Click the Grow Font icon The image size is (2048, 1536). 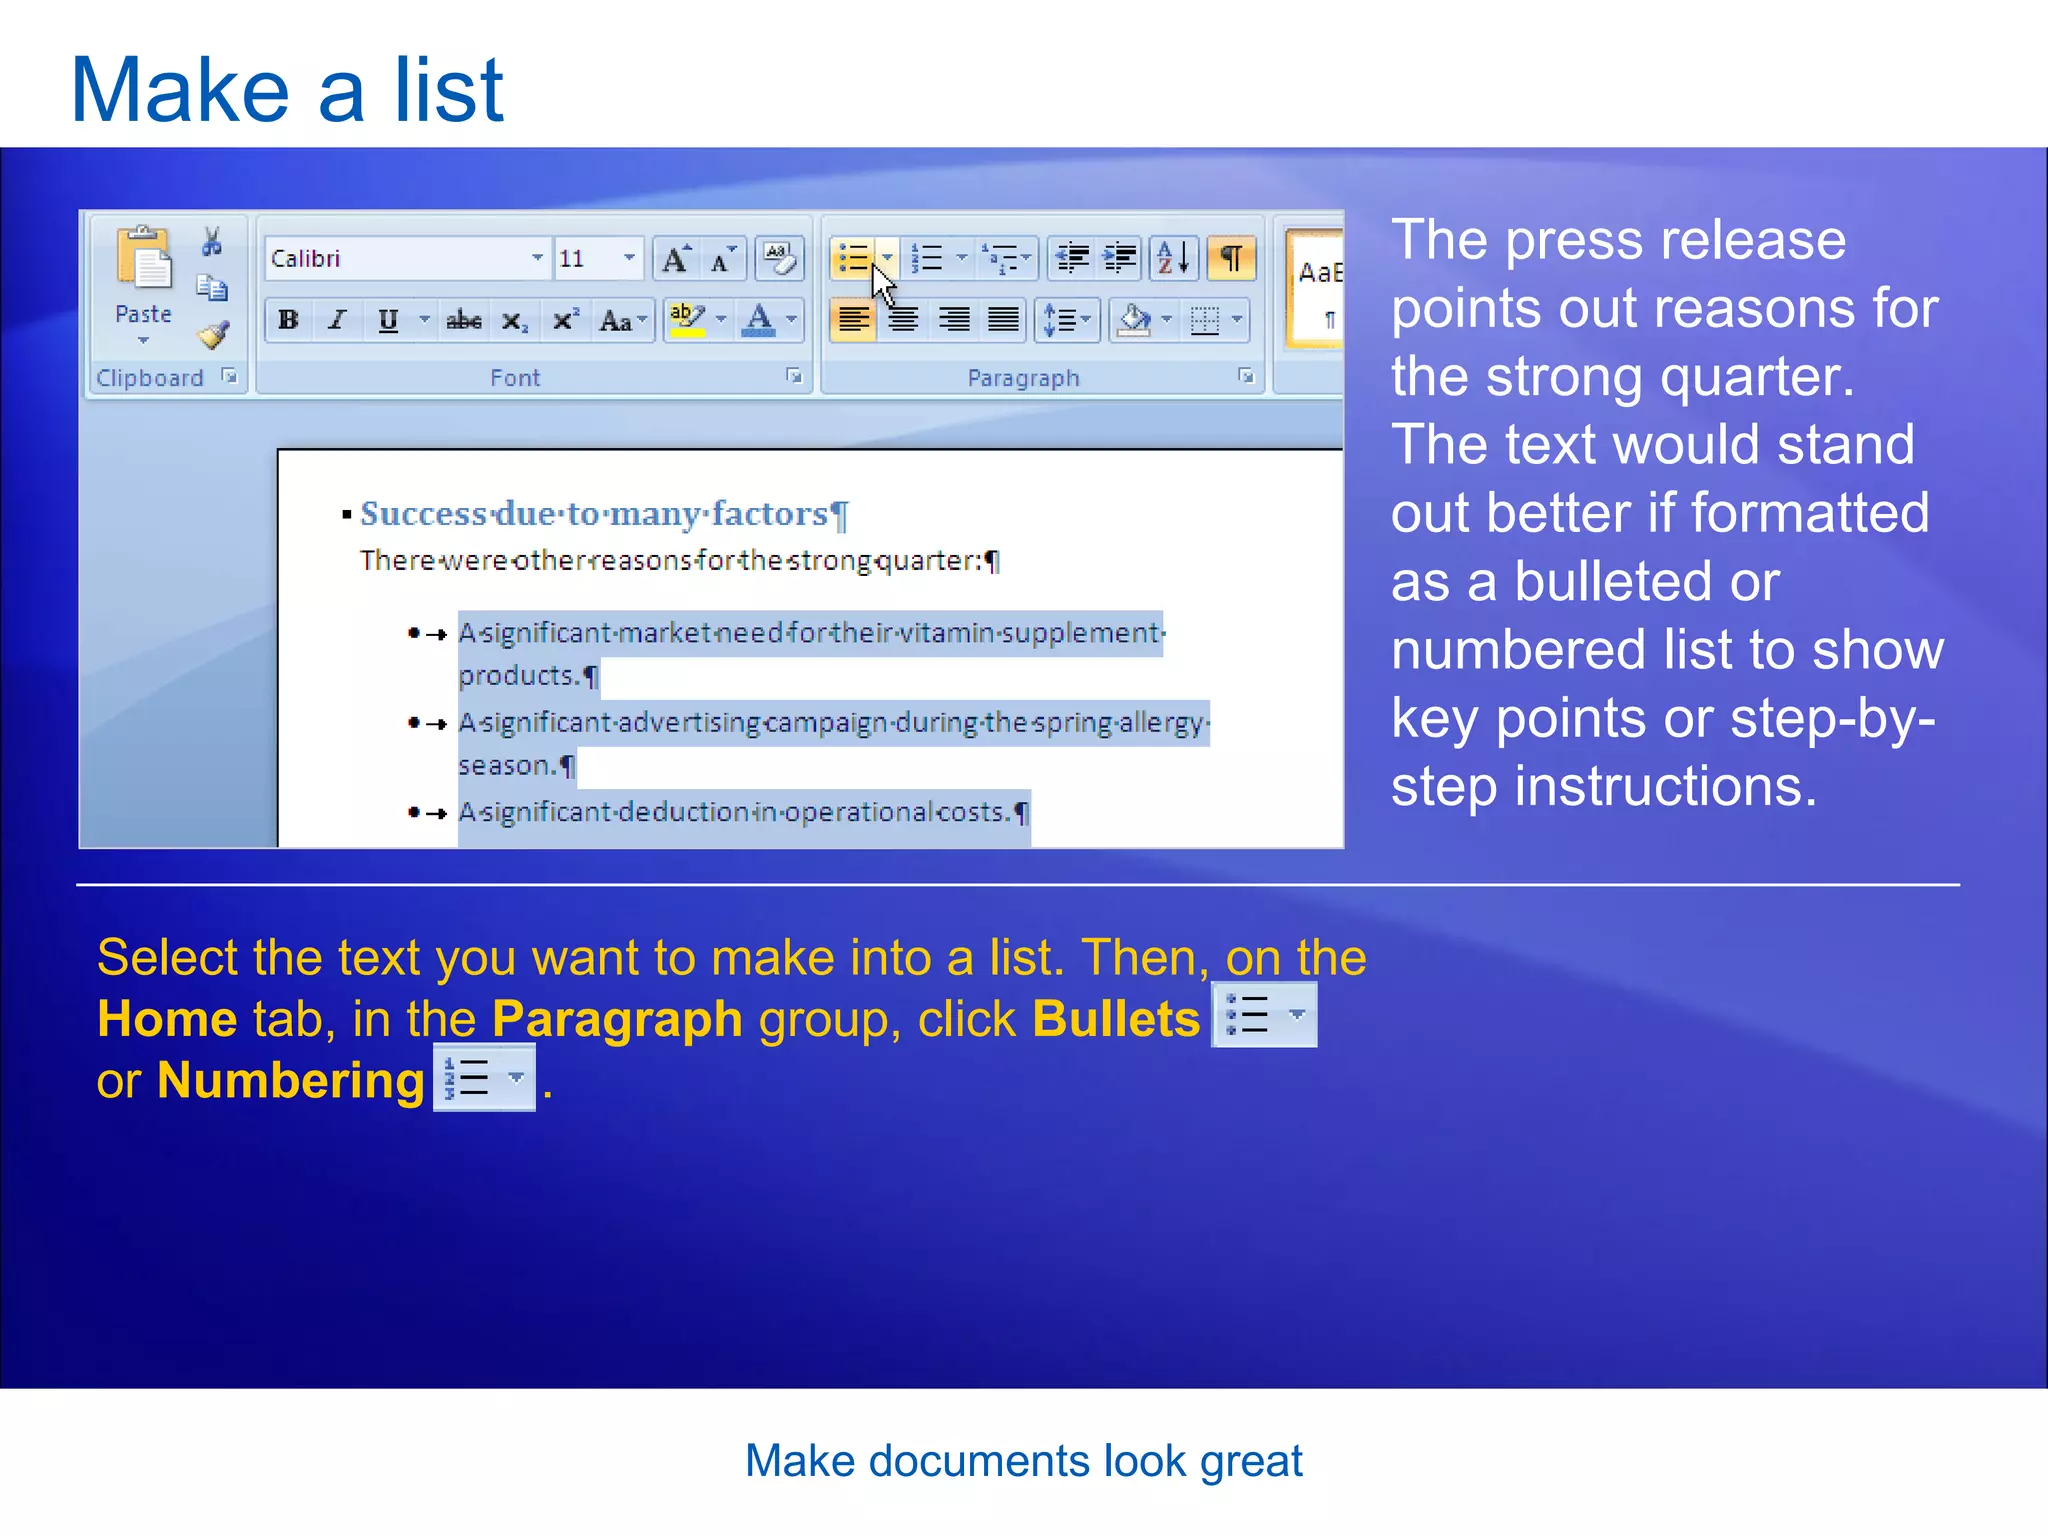click(677, 259)
